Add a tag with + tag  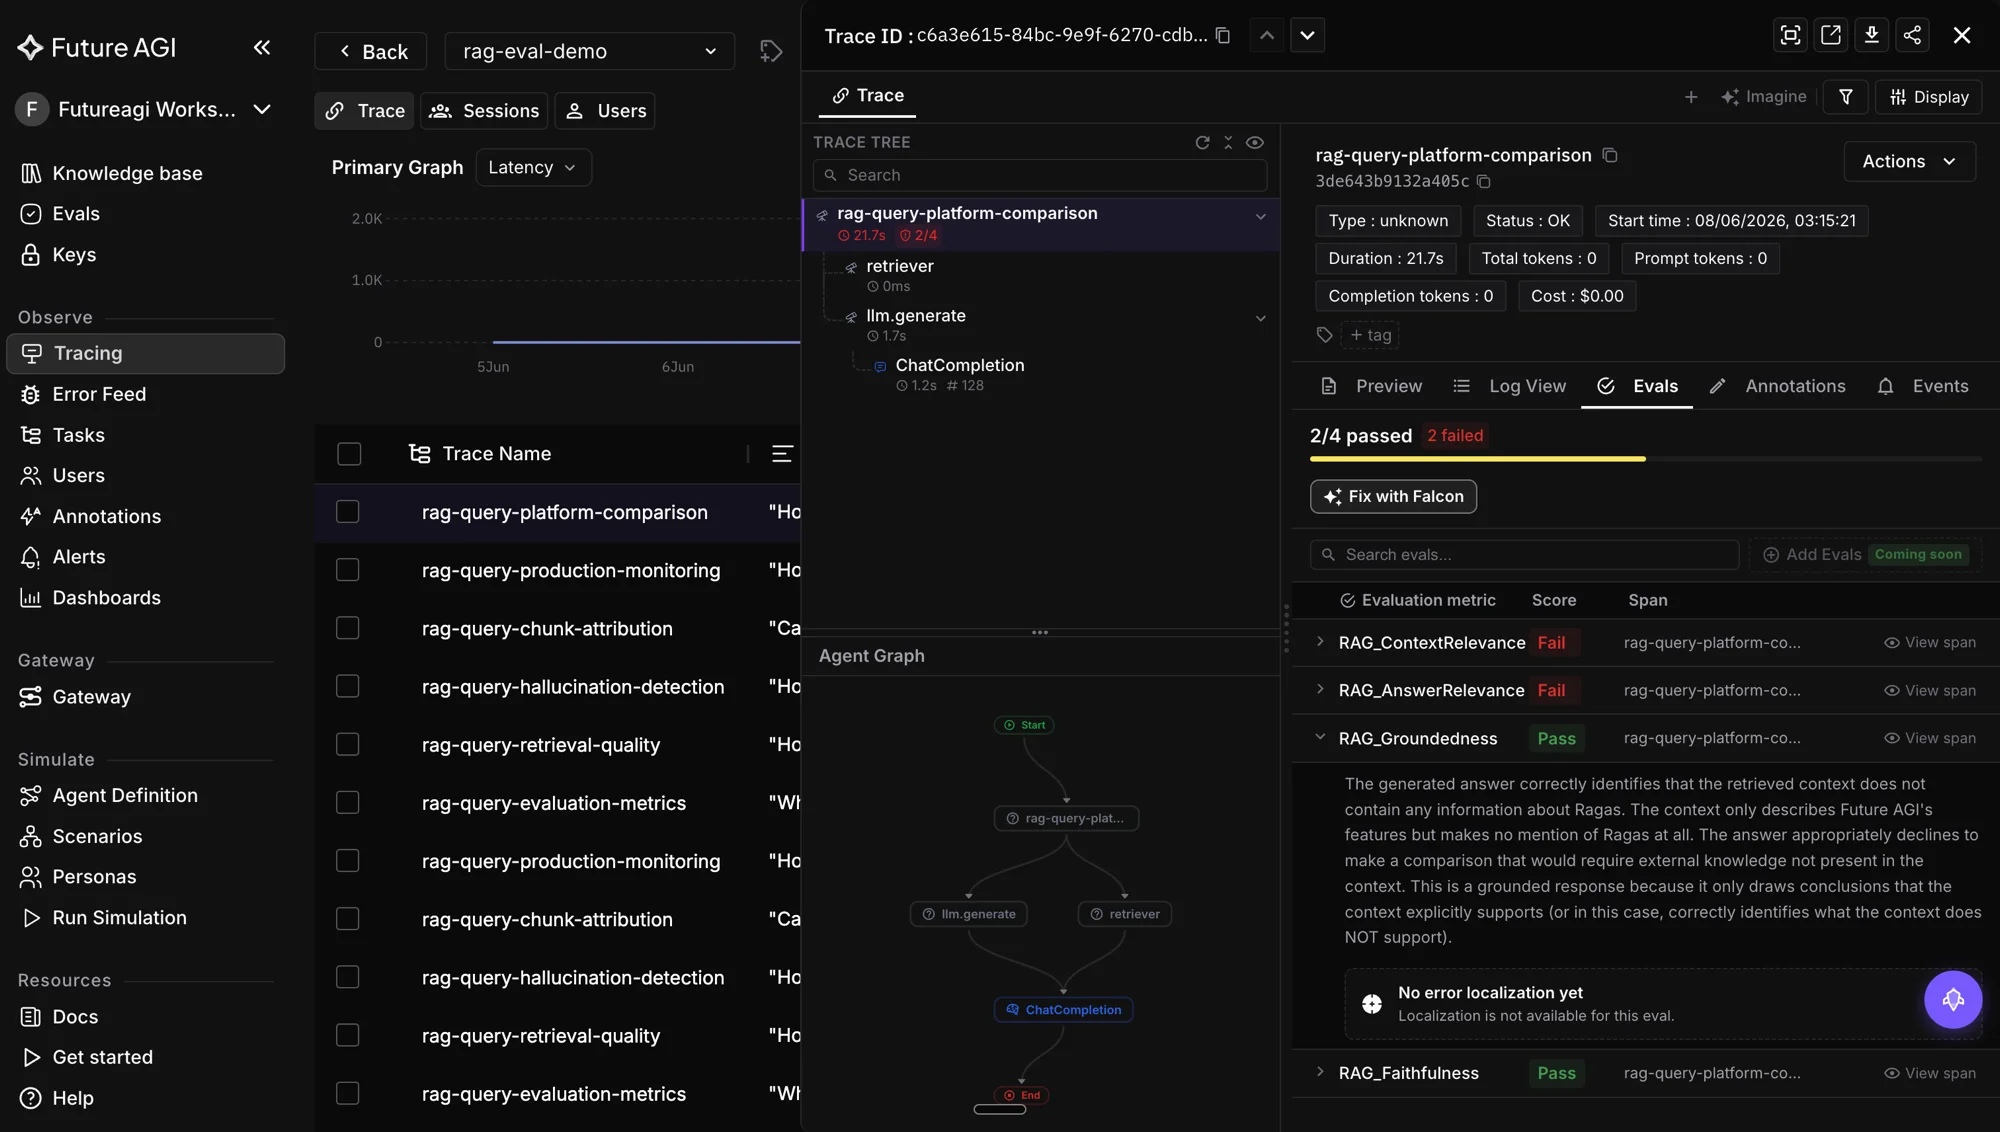1370,335
